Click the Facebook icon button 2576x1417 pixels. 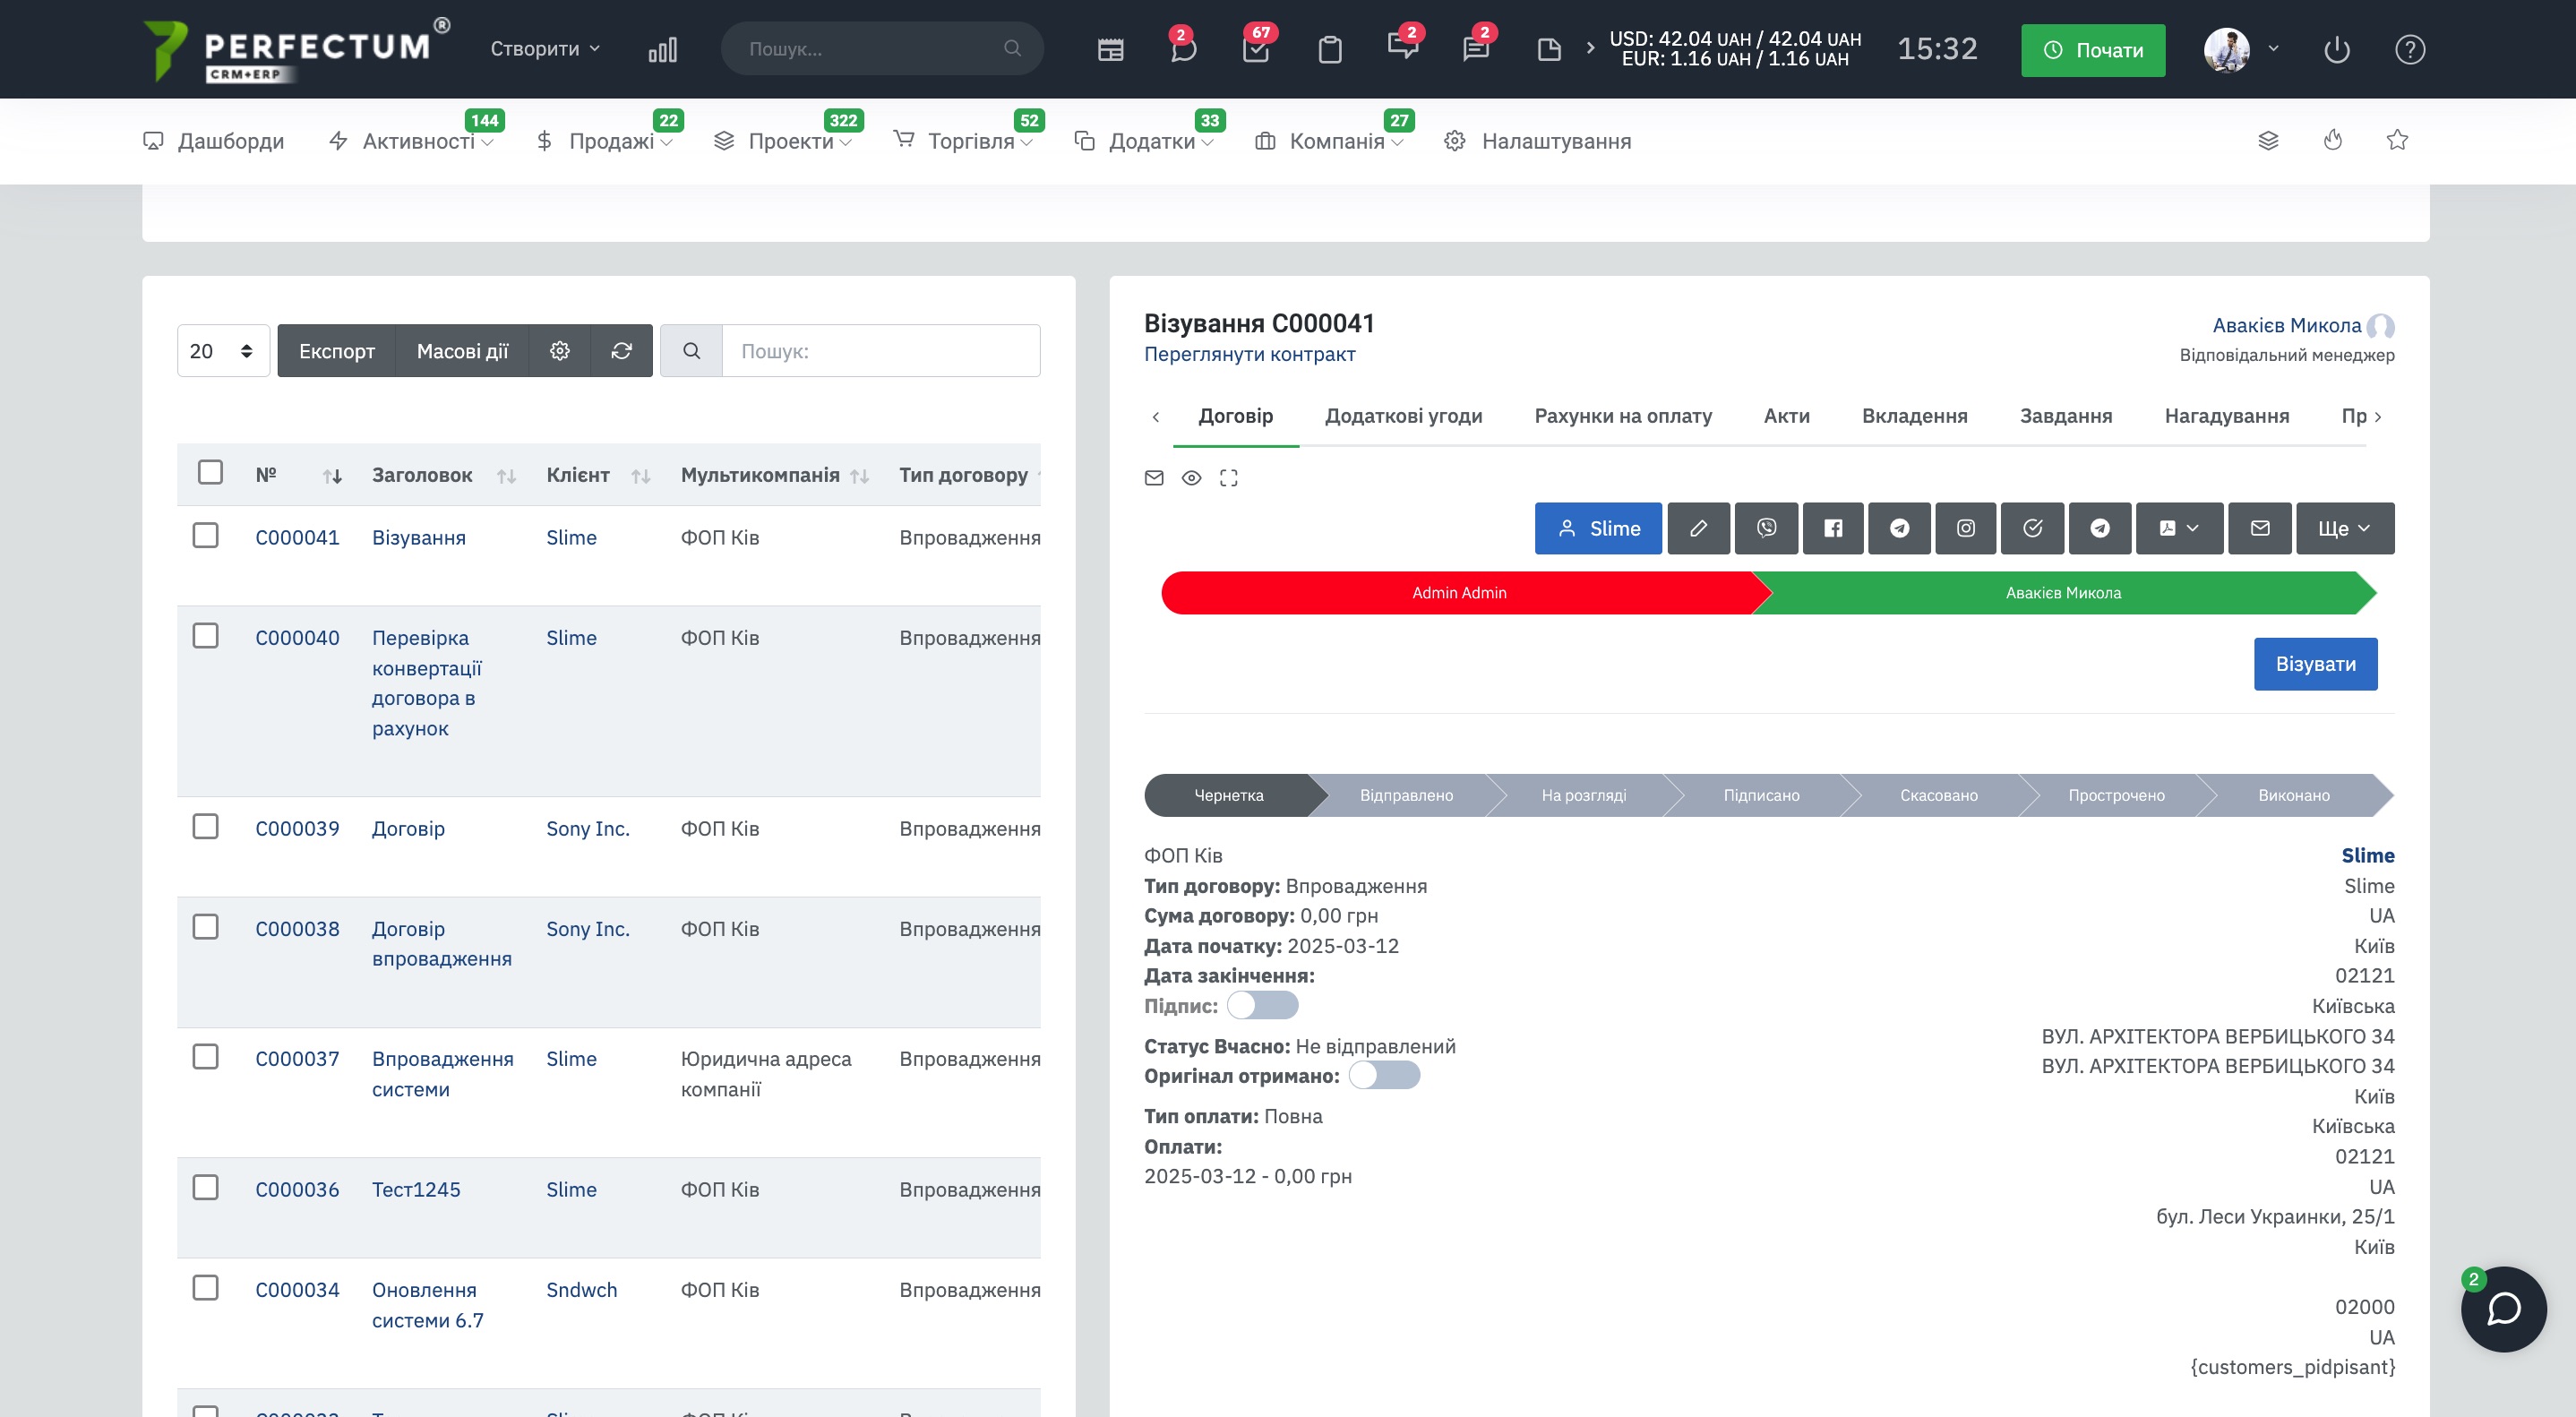coord(1832,528)
